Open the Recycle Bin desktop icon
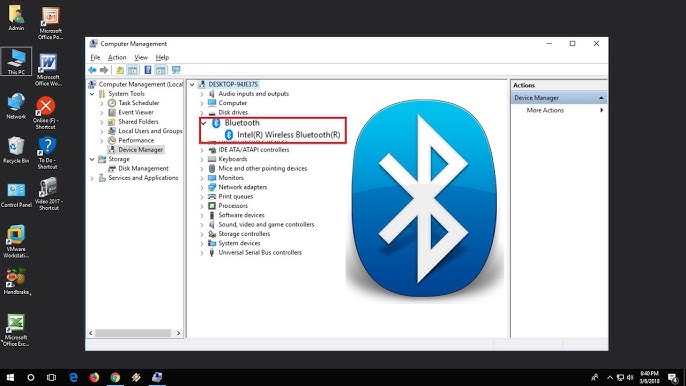 tap(16, 150)
